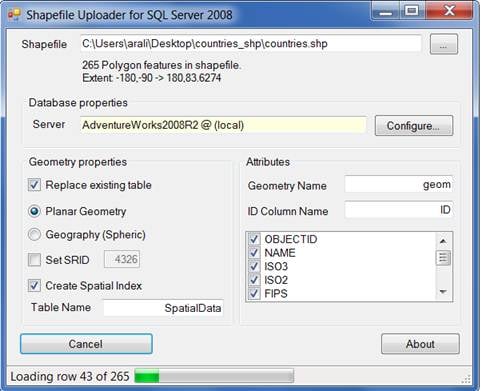Click the green upload progress bar
Viewport: 482px width, 391px height.
point(214,376)
